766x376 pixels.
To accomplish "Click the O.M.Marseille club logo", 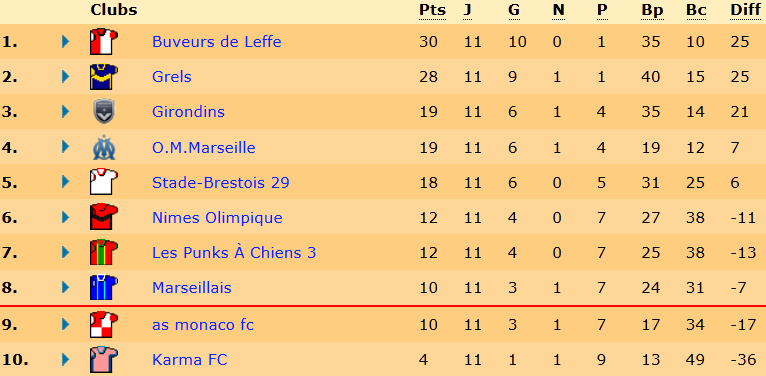I will [x=104, y=147].
